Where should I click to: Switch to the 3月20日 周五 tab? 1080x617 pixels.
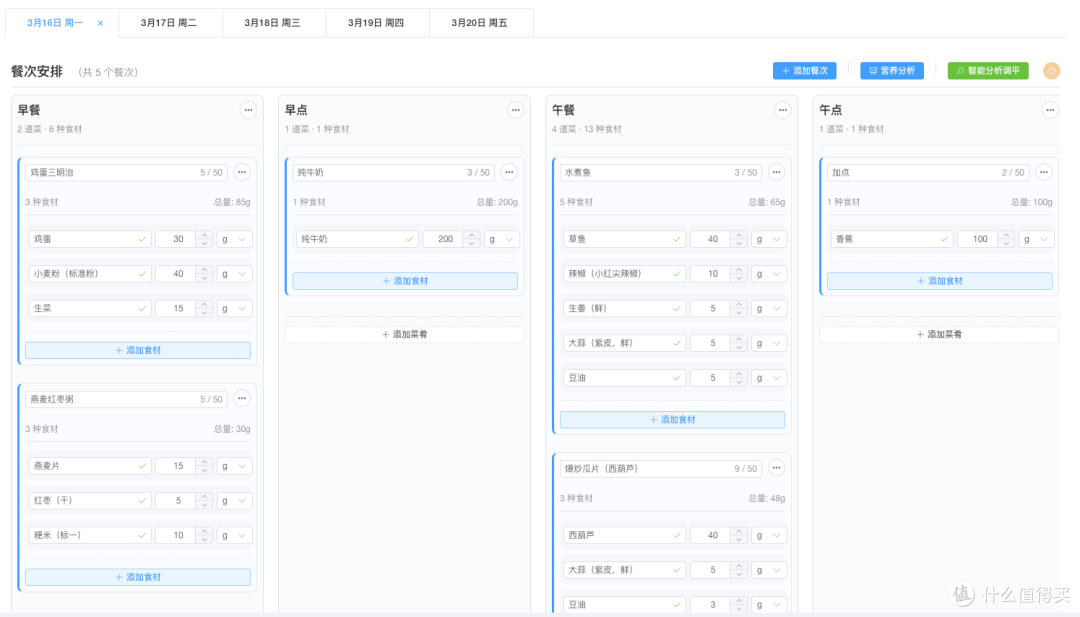[x=479, y=23]
